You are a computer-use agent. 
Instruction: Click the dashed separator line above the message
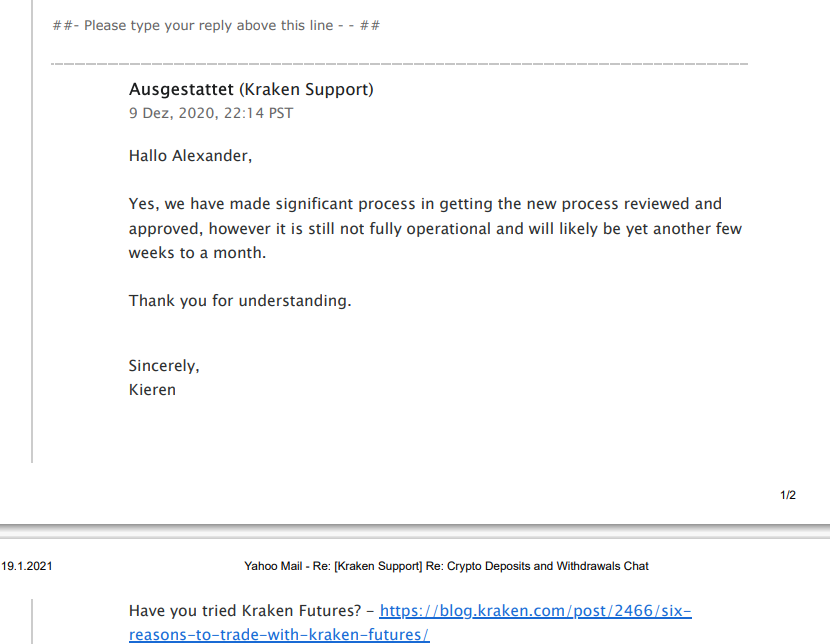(x=399, y=64)
